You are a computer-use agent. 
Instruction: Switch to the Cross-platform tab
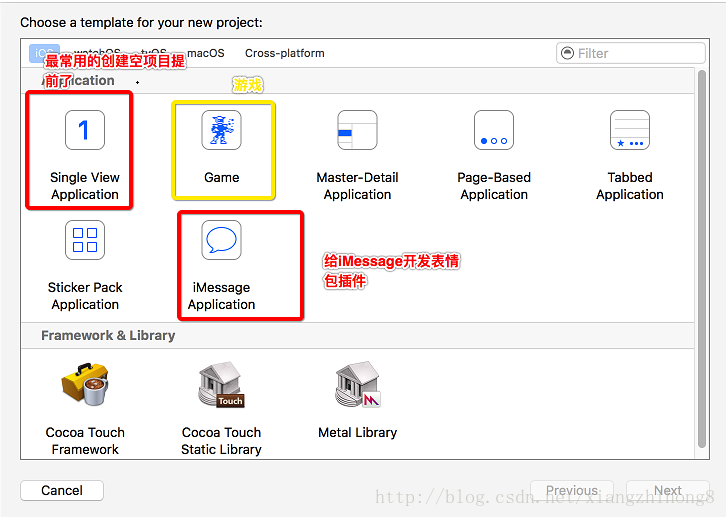tap(285, 53)
